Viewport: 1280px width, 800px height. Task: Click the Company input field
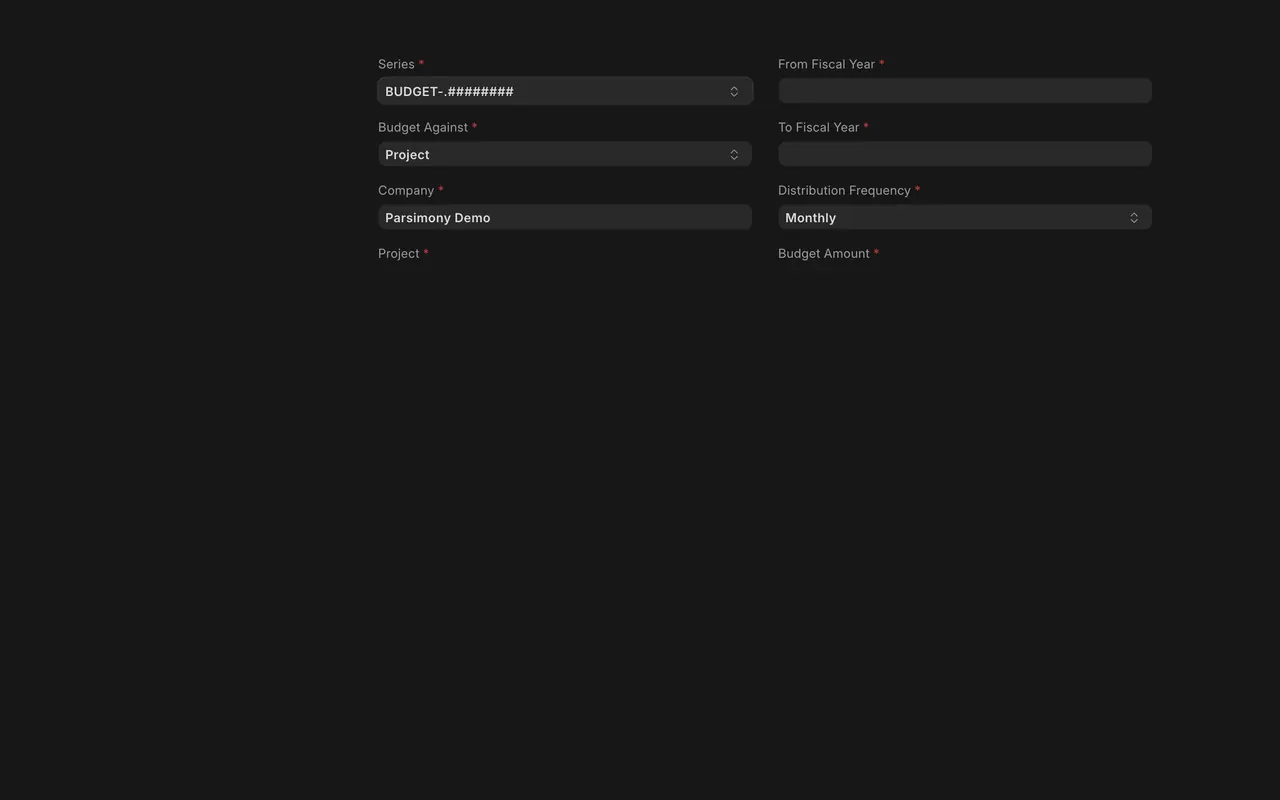coord(565,217)
